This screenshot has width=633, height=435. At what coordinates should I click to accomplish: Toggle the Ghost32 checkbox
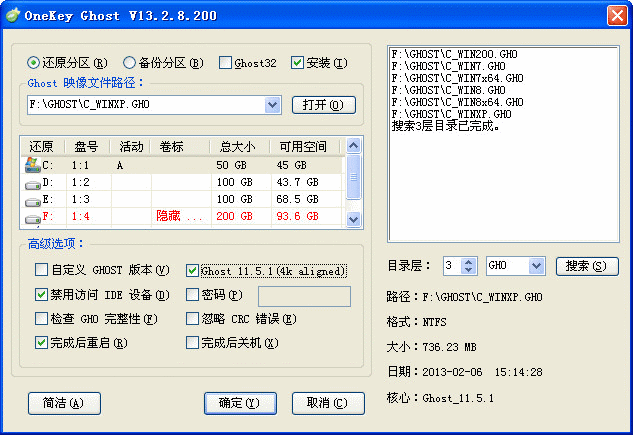pyautogui.click(x=225, y=63)
